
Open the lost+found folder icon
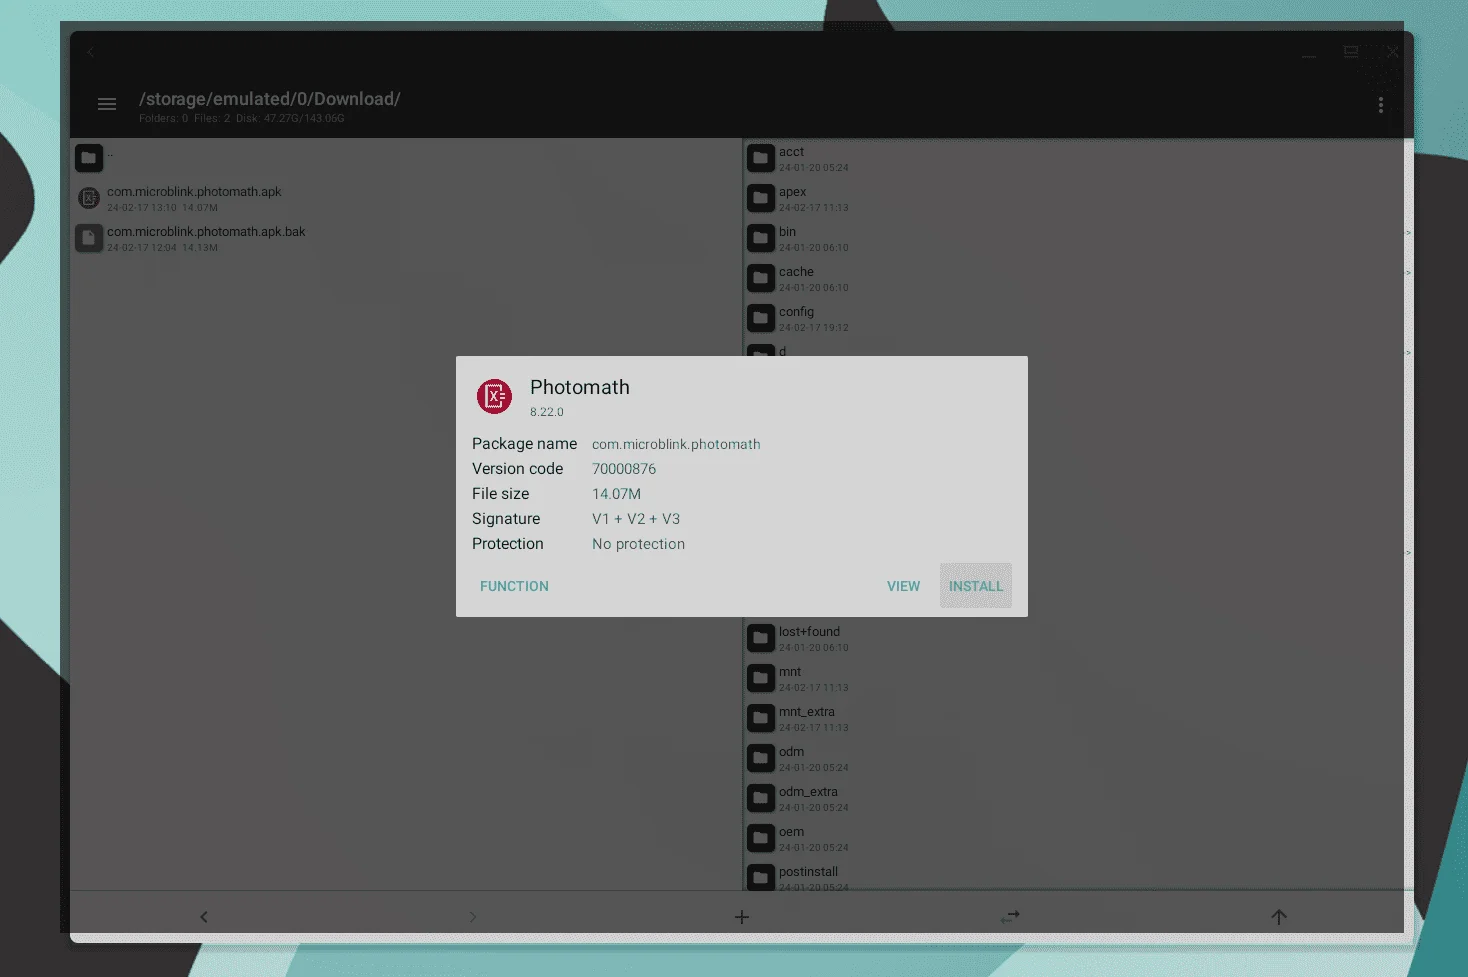click(761, 638)
